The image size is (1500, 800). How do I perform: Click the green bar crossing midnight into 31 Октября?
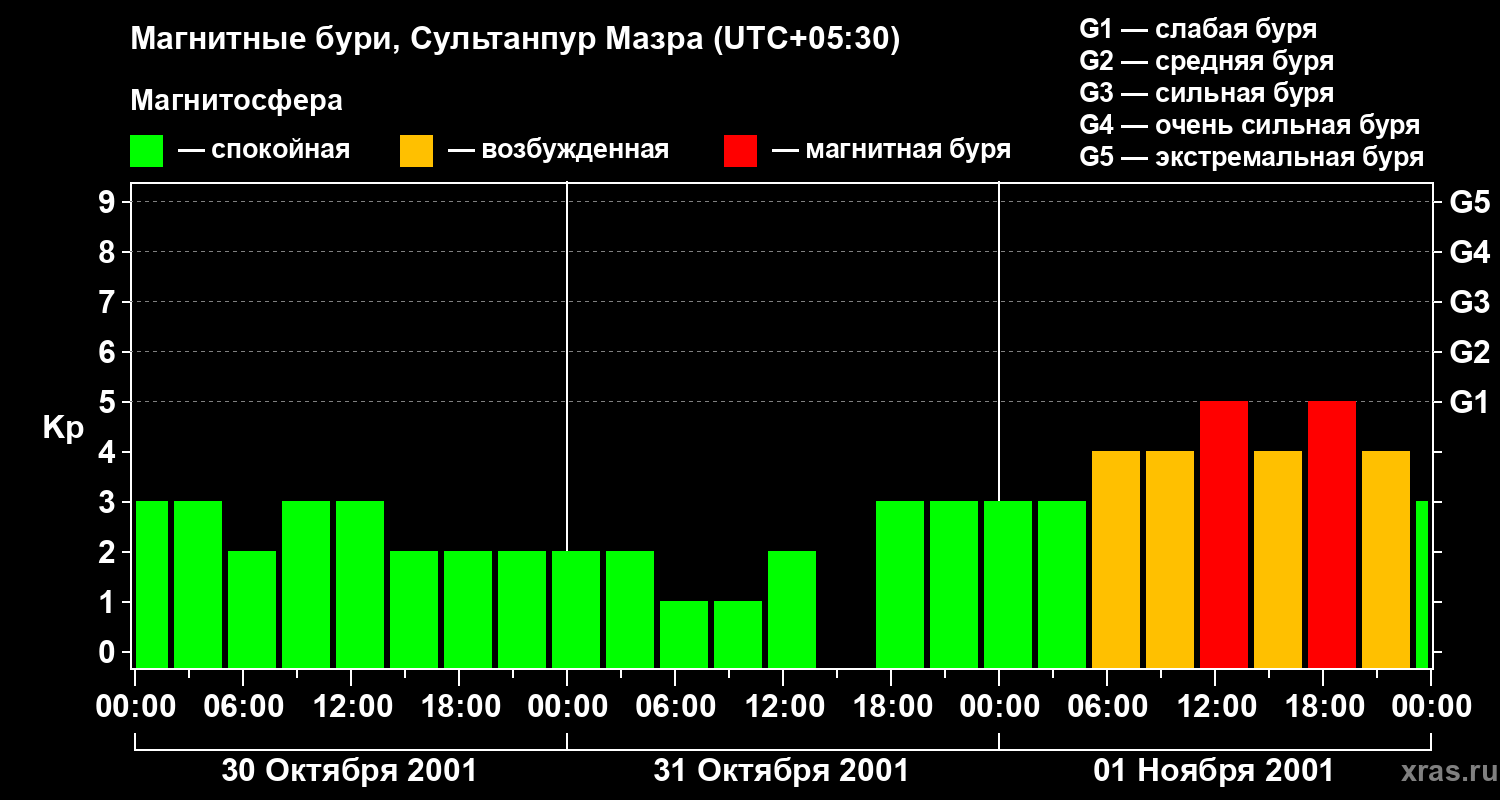pyautogui.click(x=576, y=609)
